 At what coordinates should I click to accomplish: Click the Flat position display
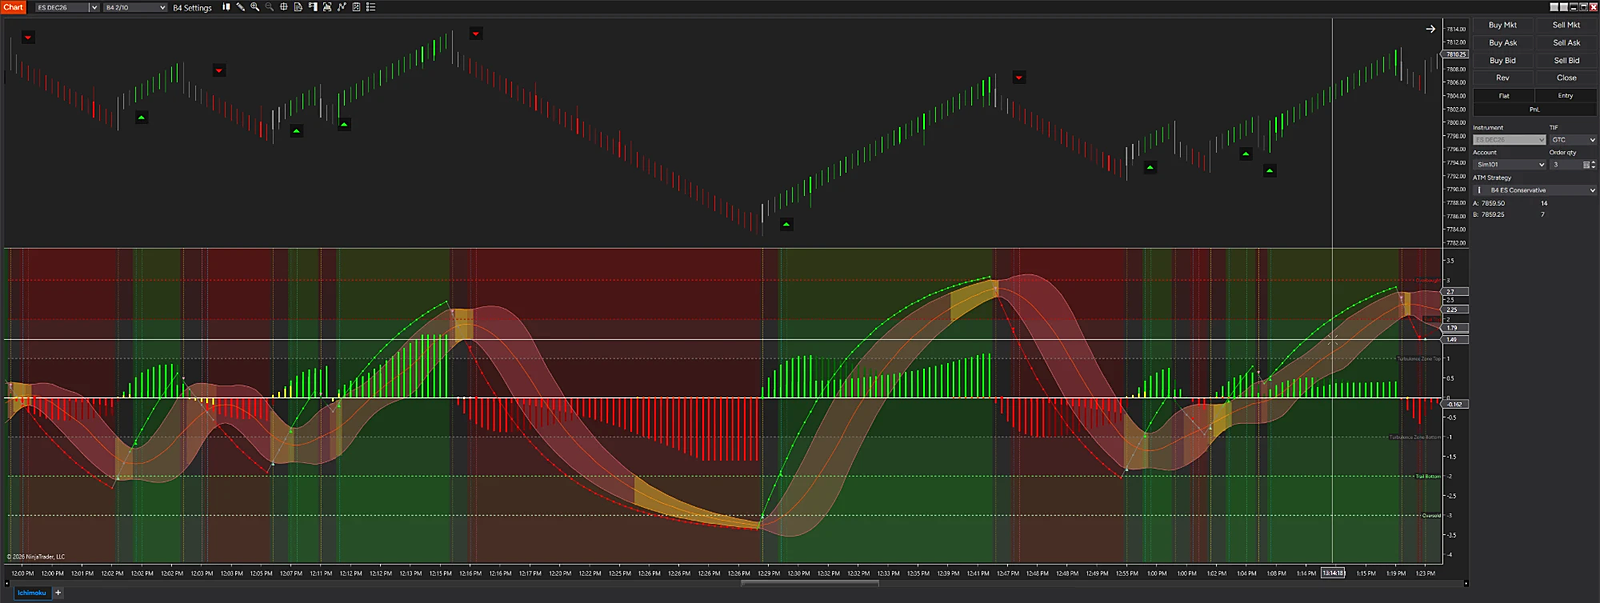(x=1503, y=96)
